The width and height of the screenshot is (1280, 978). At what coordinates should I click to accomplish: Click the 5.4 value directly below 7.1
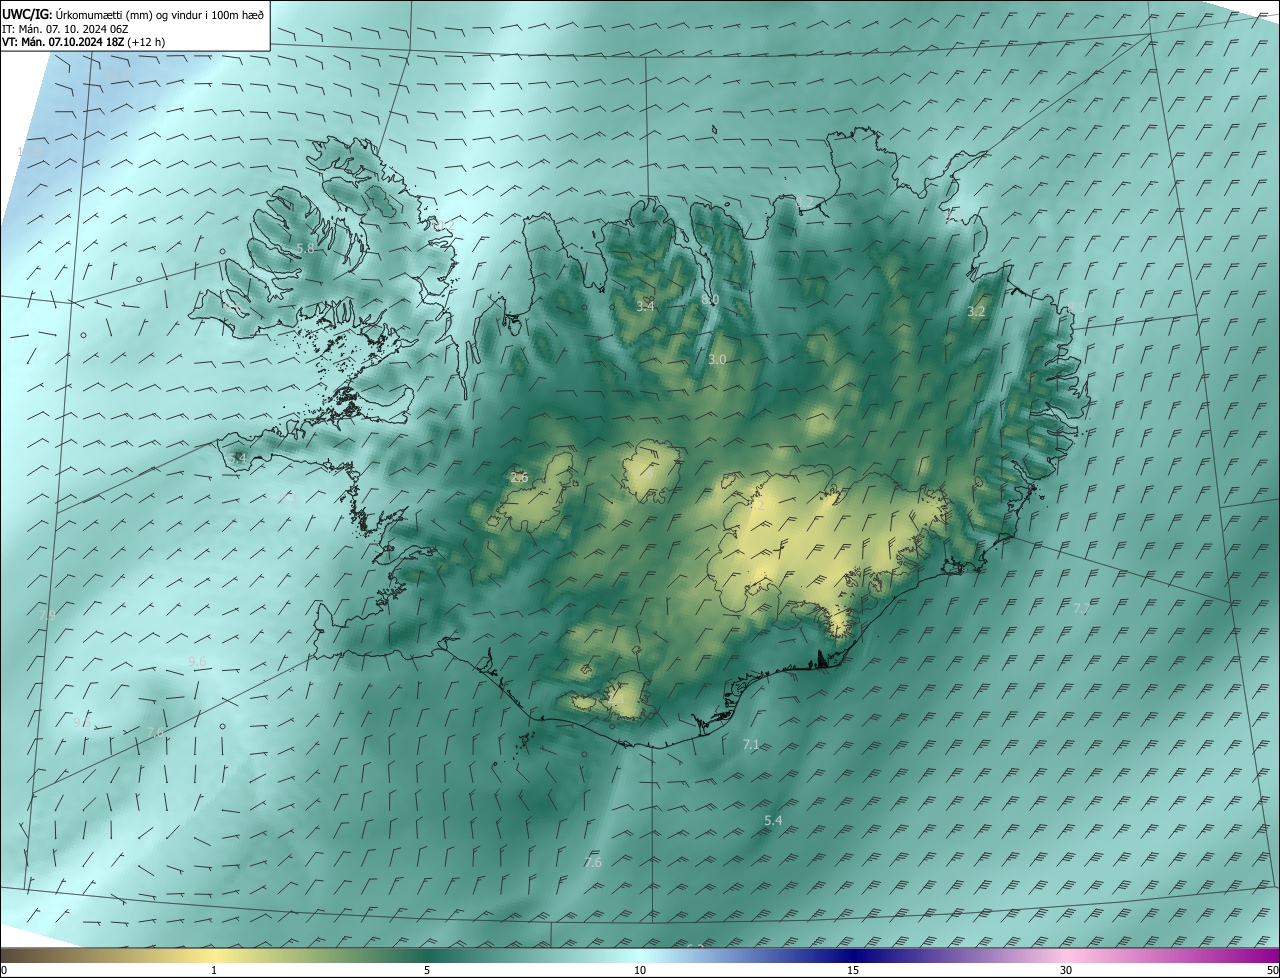(773, 821)
